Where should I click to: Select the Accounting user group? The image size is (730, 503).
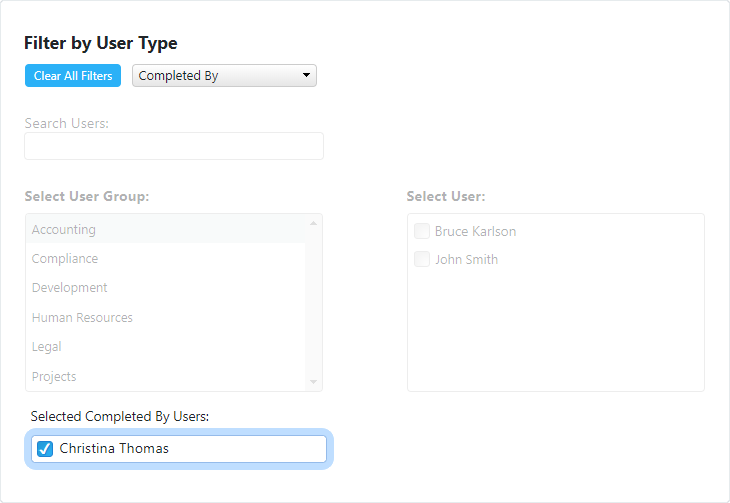(x=165, y=229)
